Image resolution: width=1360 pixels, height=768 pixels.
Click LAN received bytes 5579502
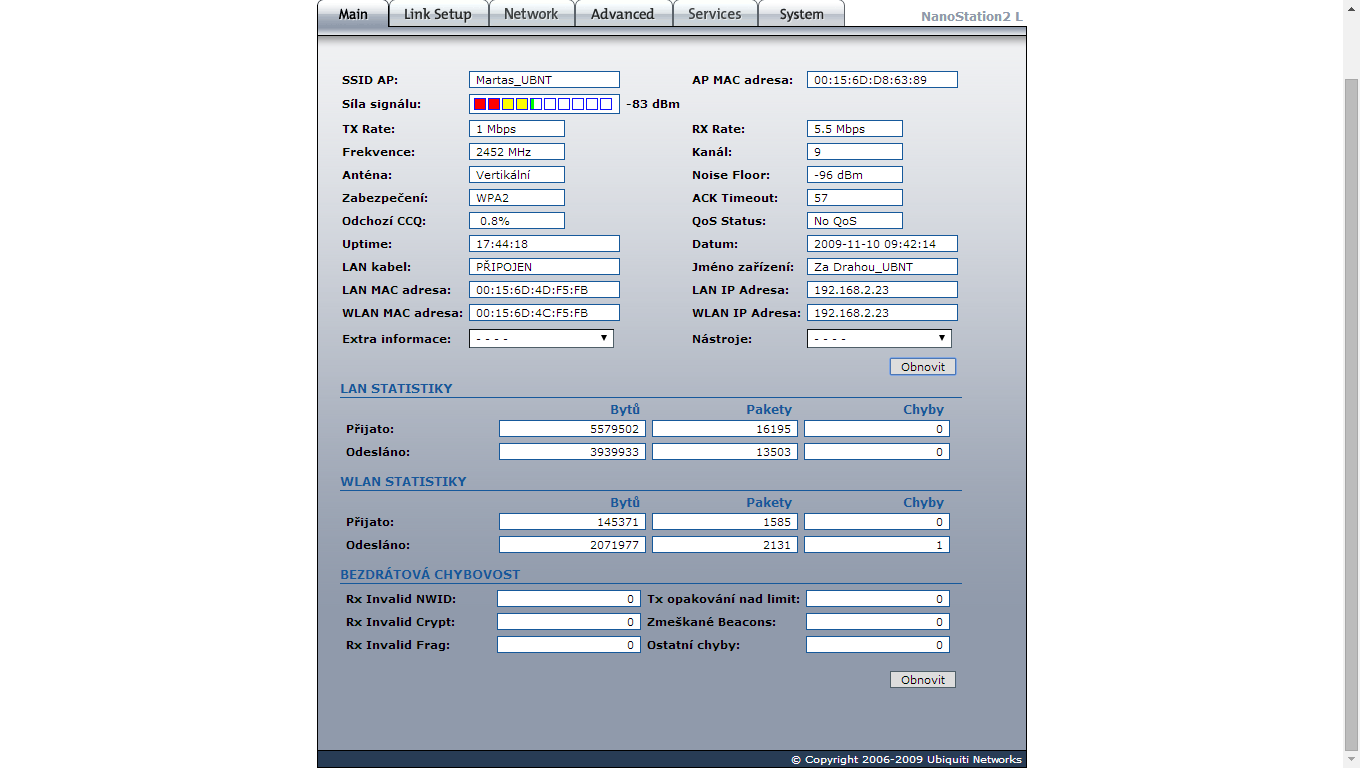tap(572, 429)
